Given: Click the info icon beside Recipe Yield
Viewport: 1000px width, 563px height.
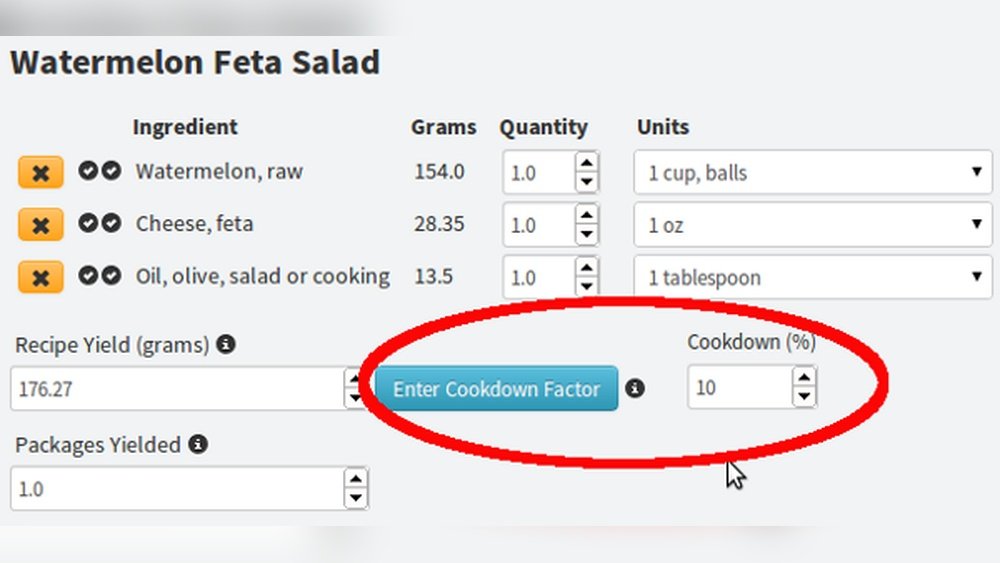Looking at the screenshot, I should click(227, 345).
